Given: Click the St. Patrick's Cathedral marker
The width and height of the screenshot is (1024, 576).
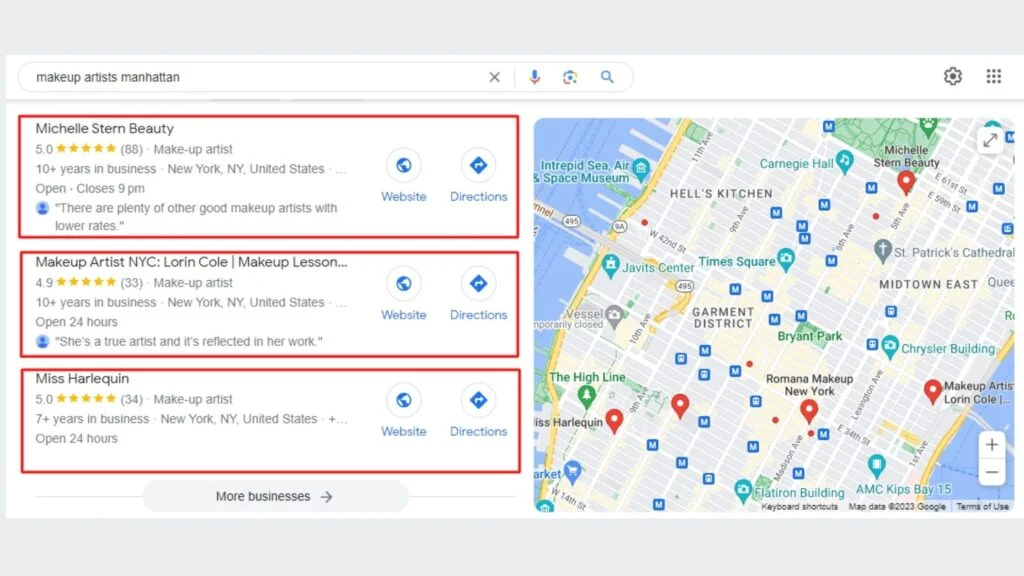Looking at the screenshot, I should pyautogui.click(x=882, y=249).
